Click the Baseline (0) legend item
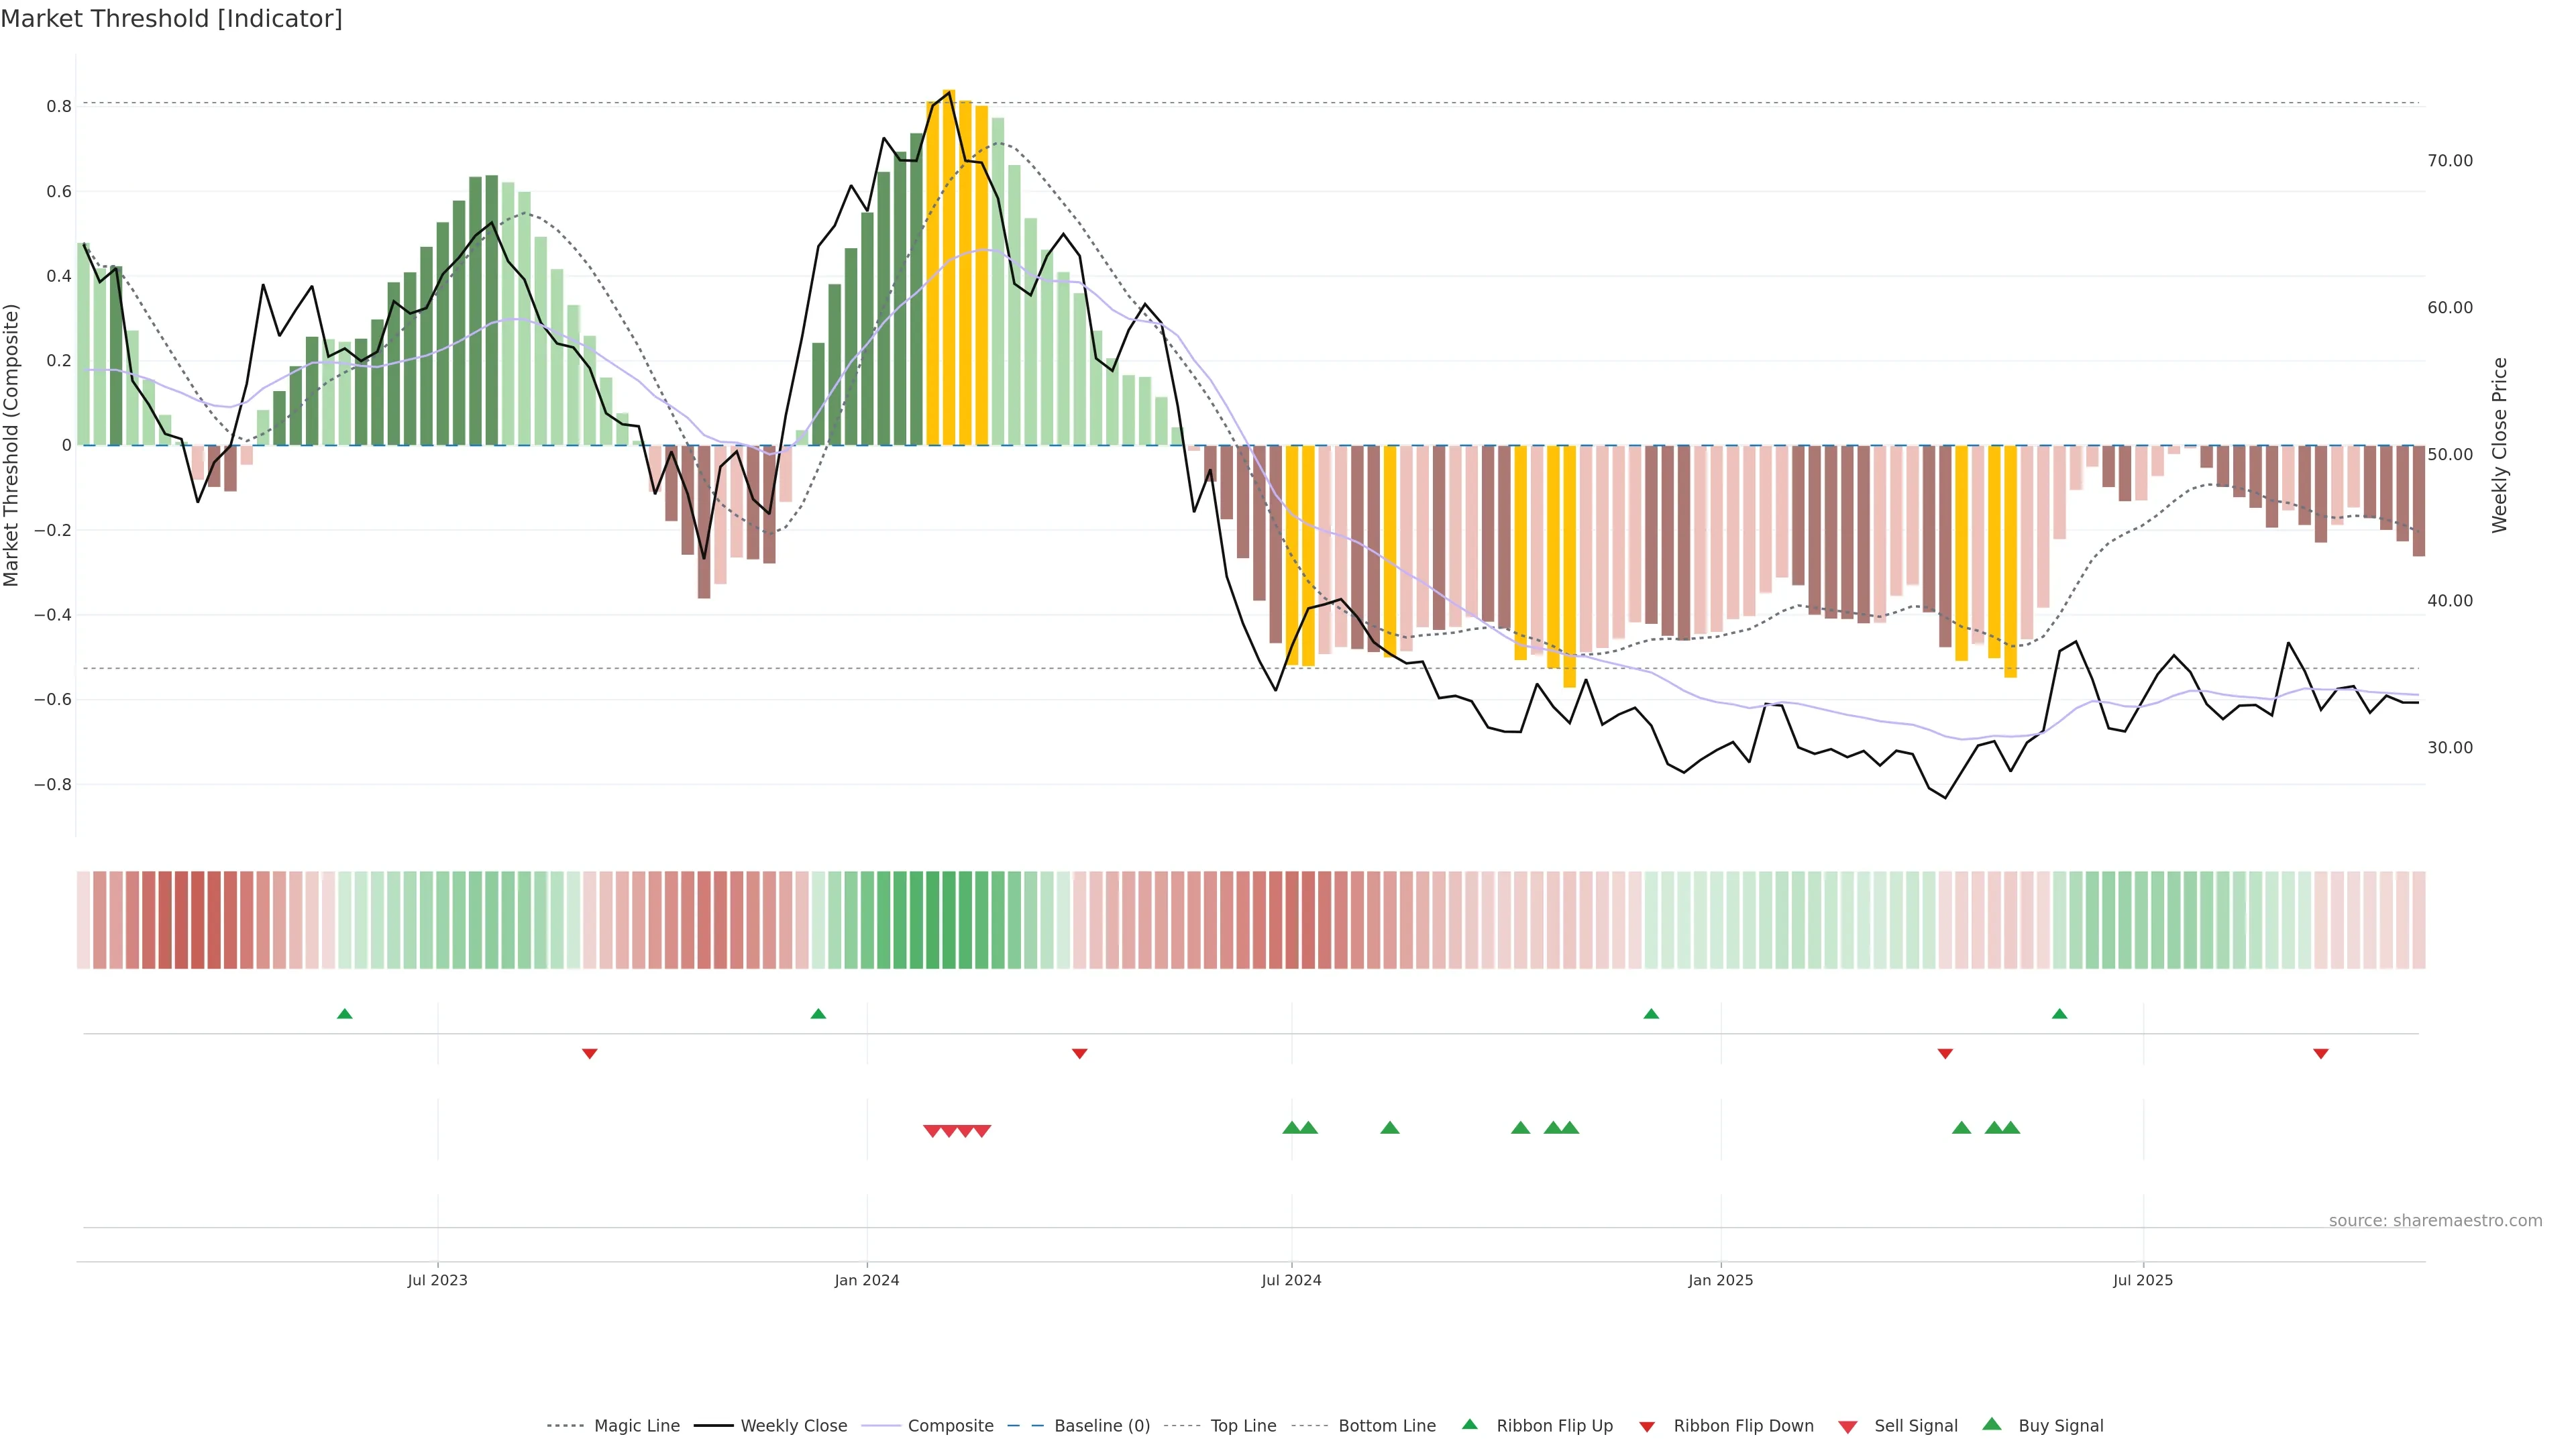The height and width of the screenshot is (1449, 2576). (1101, 1426)
